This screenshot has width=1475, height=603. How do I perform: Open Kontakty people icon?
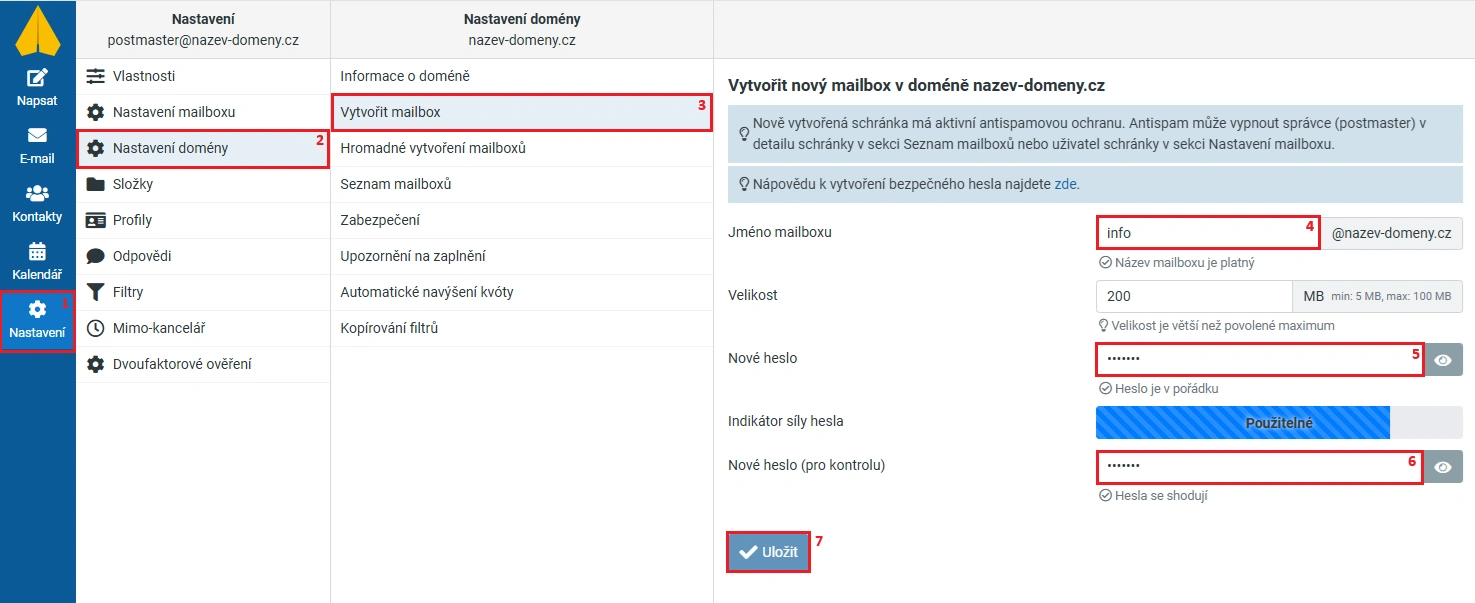pos(37,193)
